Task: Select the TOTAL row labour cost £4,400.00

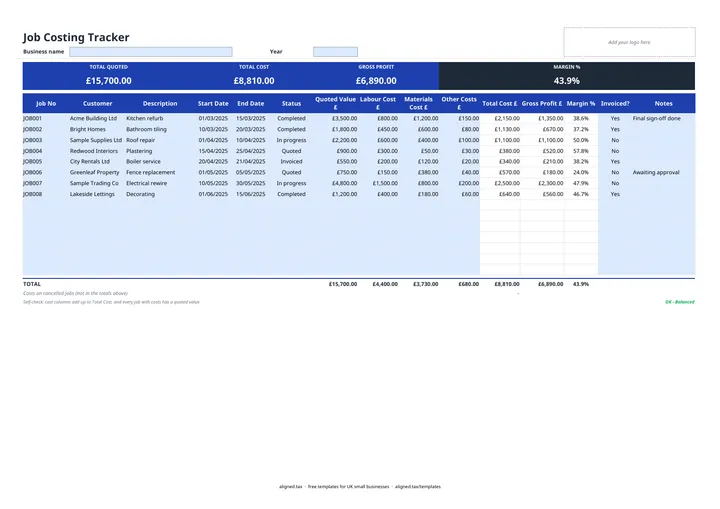Action: tap(385, 284)
